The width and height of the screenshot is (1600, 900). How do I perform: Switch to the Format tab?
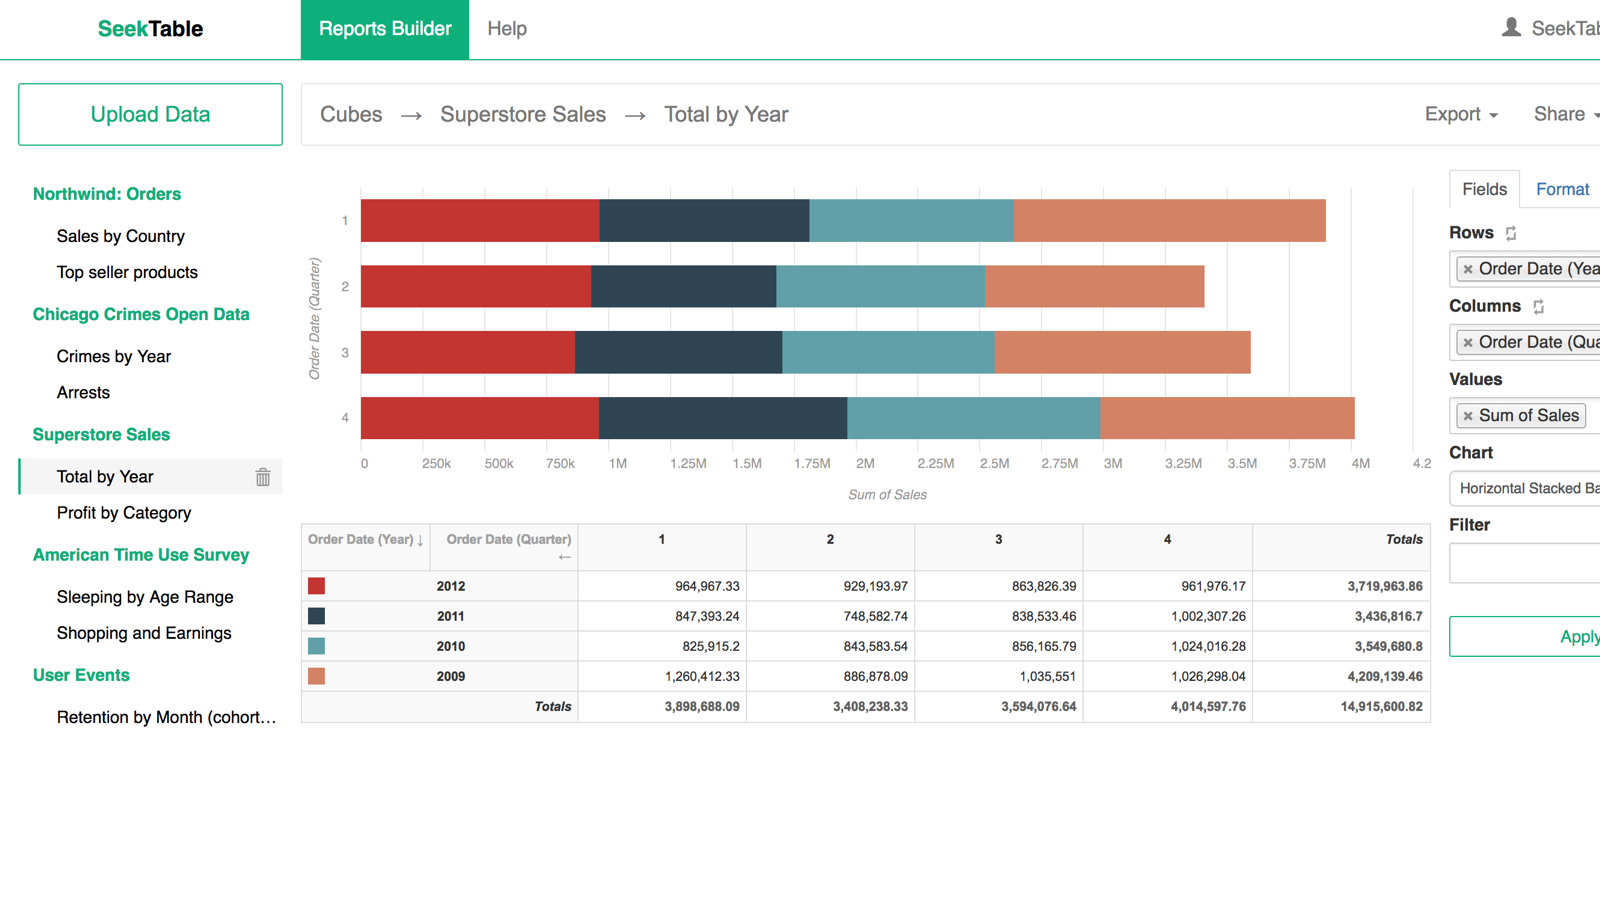[x=1562, y=189]
